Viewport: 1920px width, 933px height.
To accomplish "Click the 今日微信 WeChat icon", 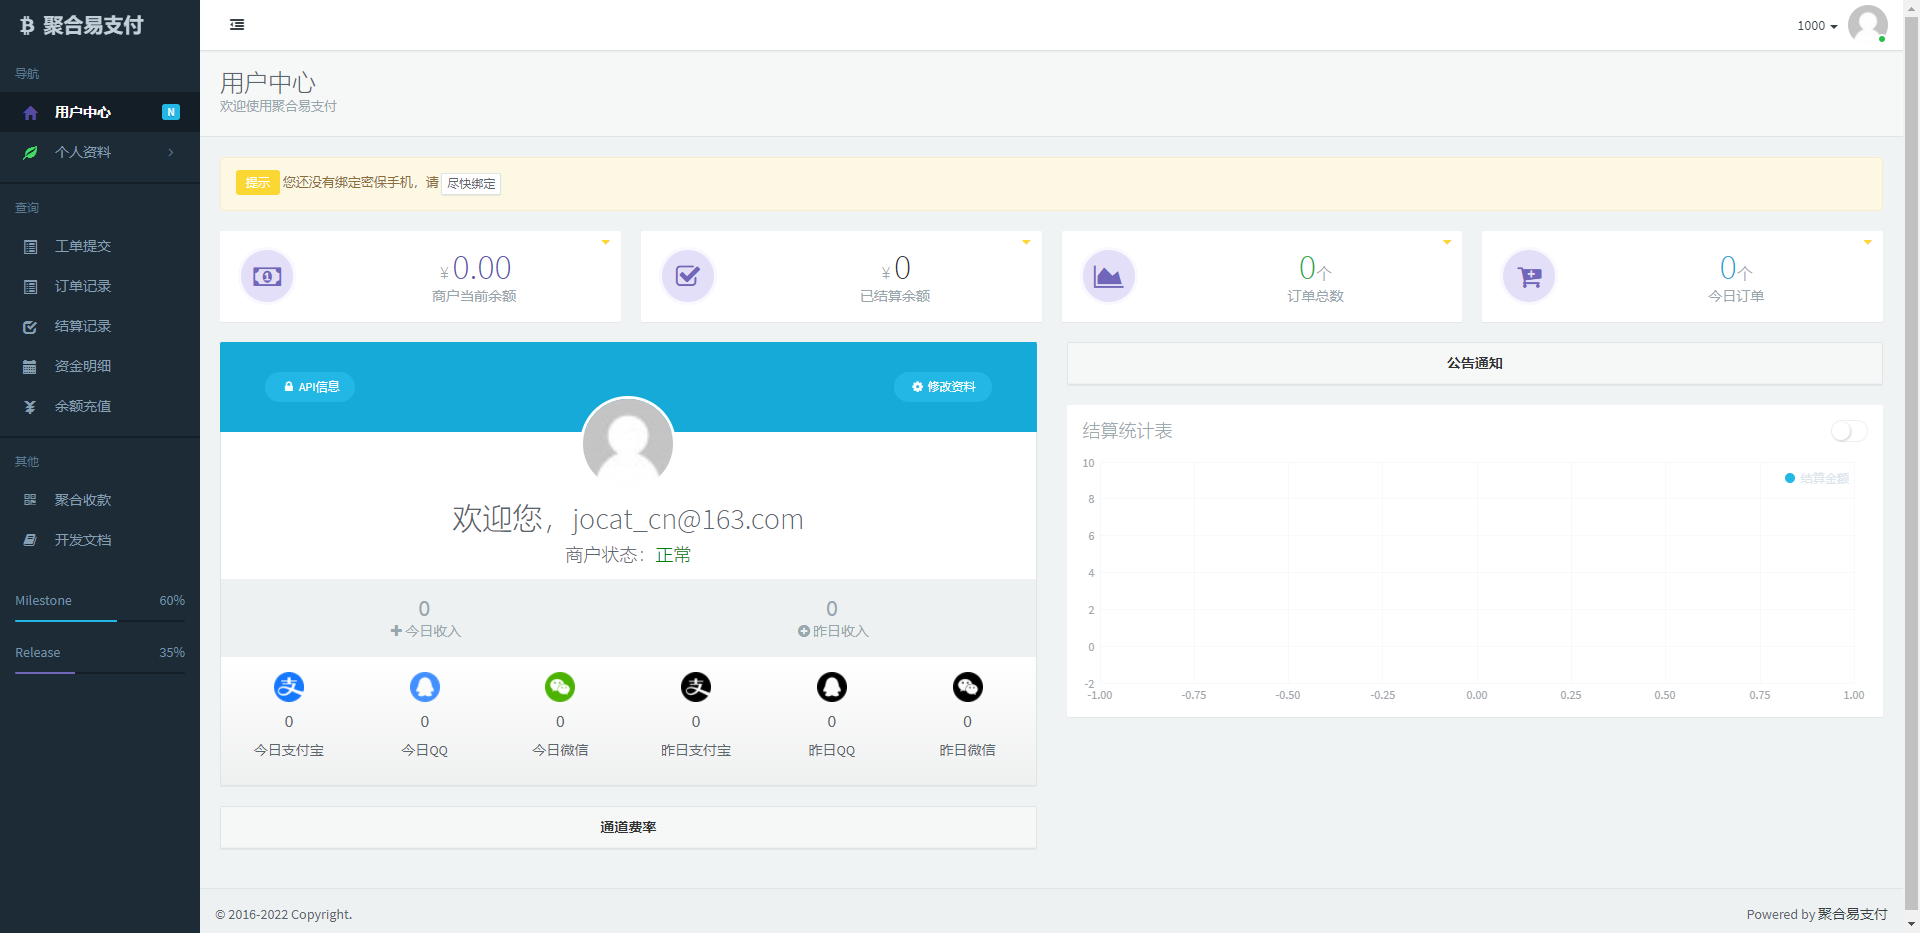I will point(560,687).
